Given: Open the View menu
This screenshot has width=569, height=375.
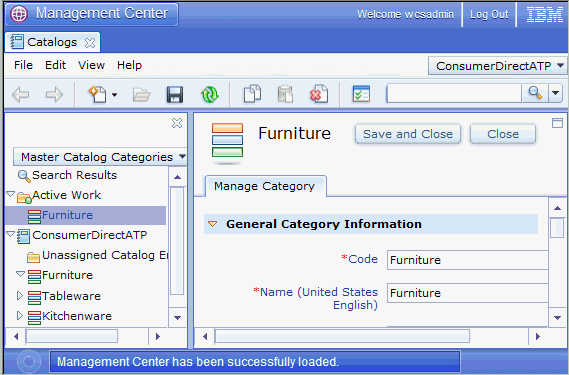Looking at the screenshot, I should coord(91,65).
